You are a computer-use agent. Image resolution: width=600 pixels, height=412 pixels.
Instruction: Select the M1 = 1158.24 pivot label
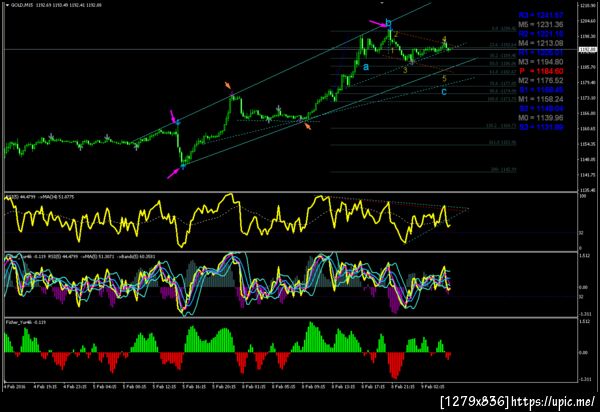click(541, 99)
